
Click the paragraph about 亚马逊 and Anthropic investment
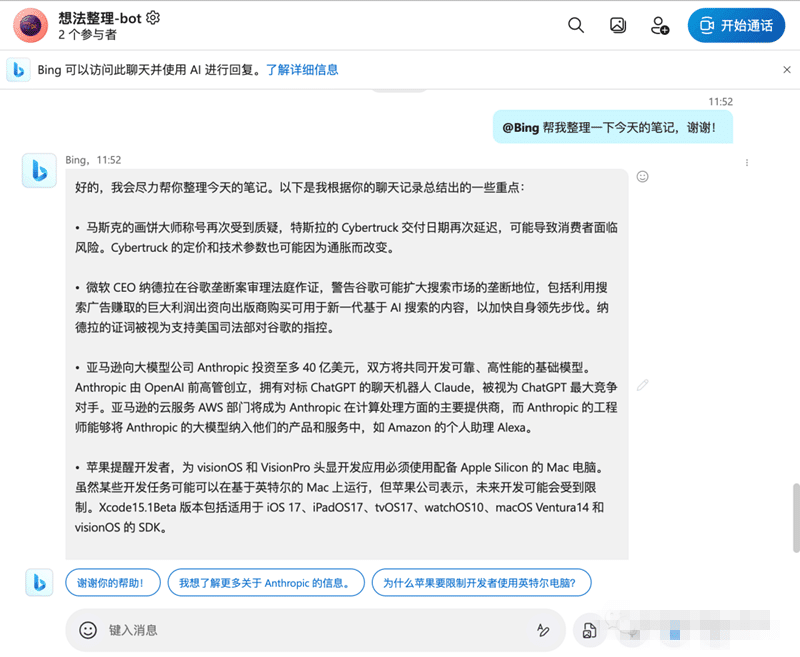click(x=346, y=397)
